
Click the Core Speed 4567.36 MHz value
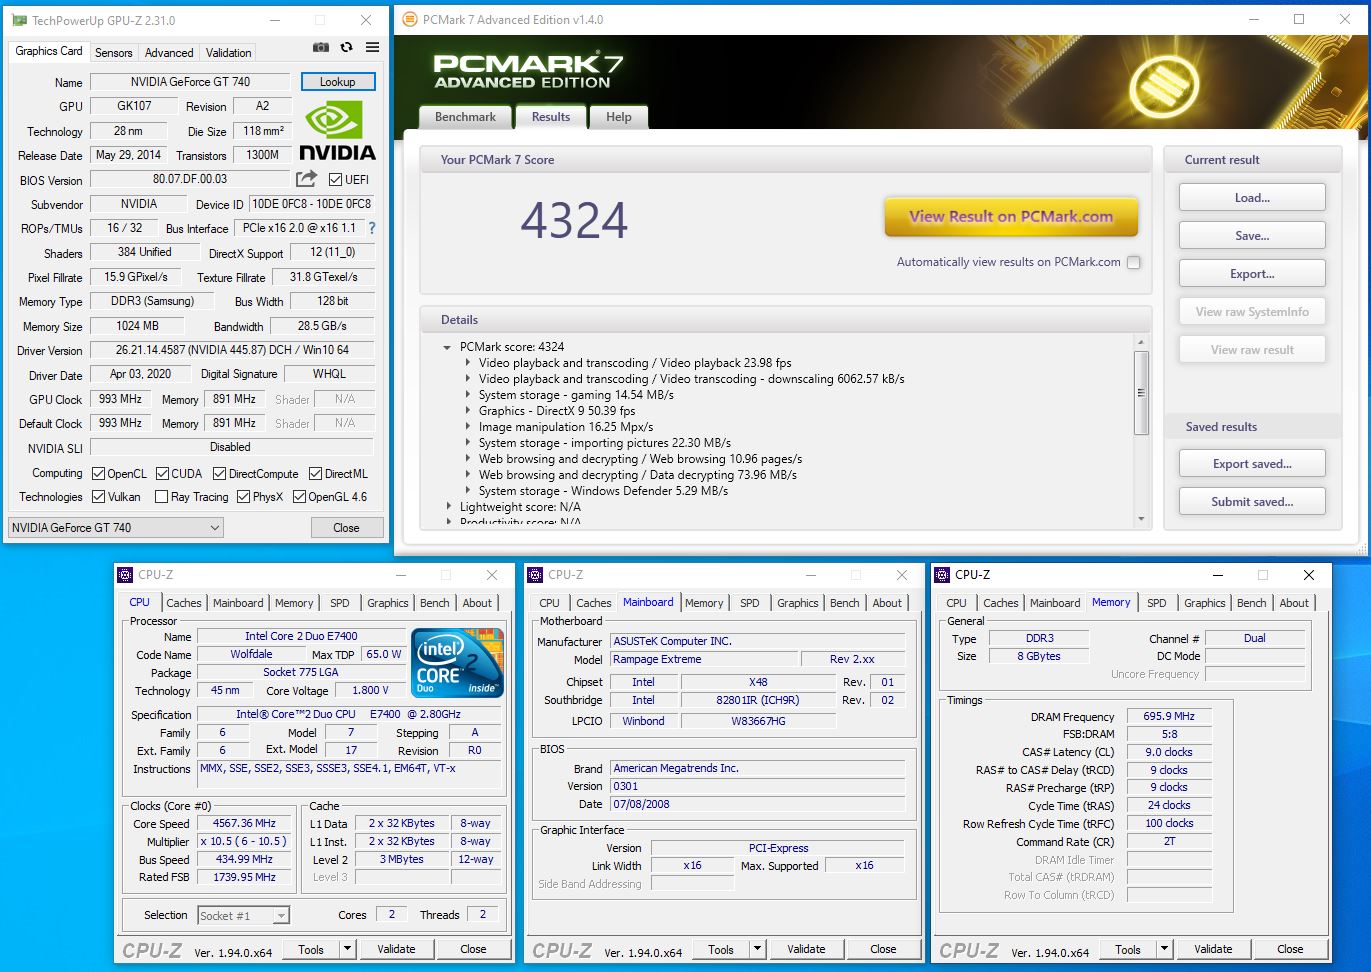[245, 823]
